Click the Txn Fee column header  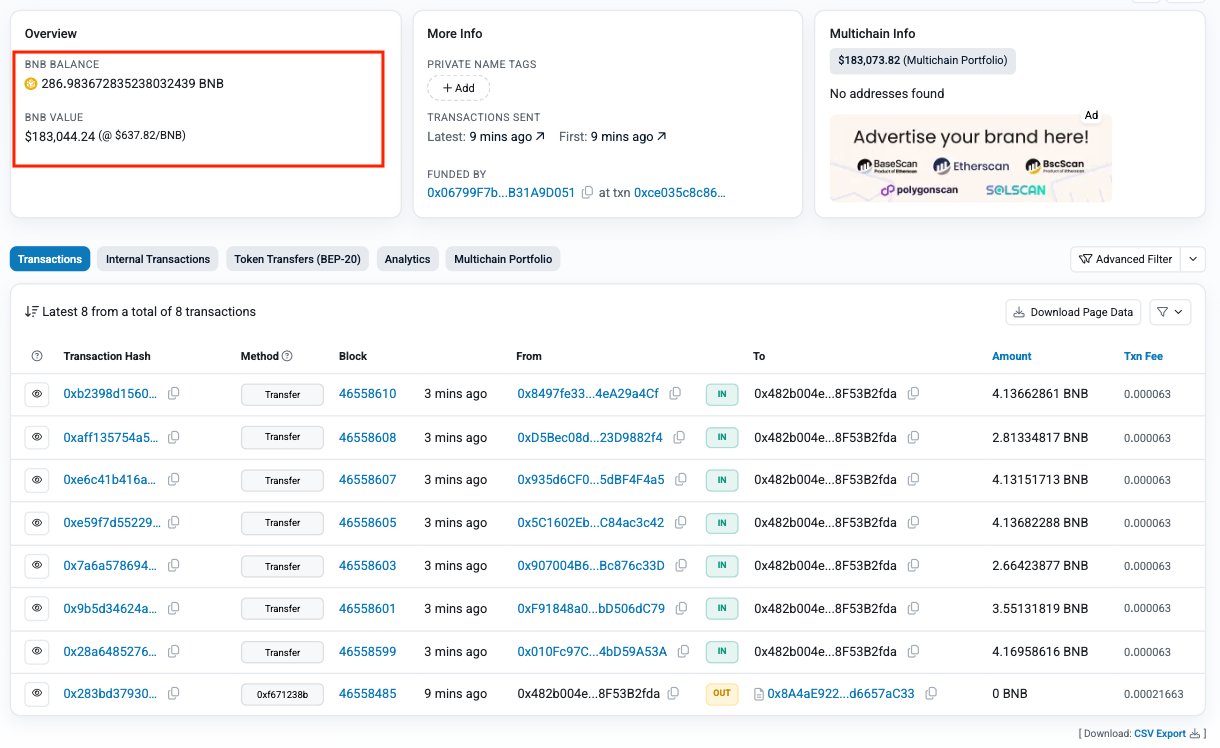coord(1143,356)
